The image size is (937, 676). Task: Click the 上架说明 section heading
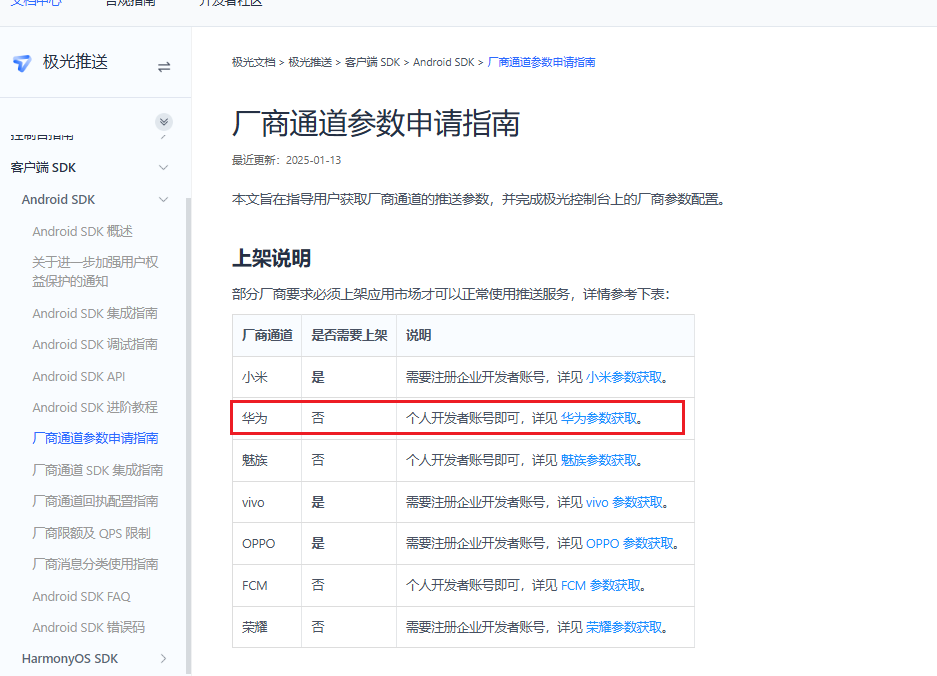271,258
